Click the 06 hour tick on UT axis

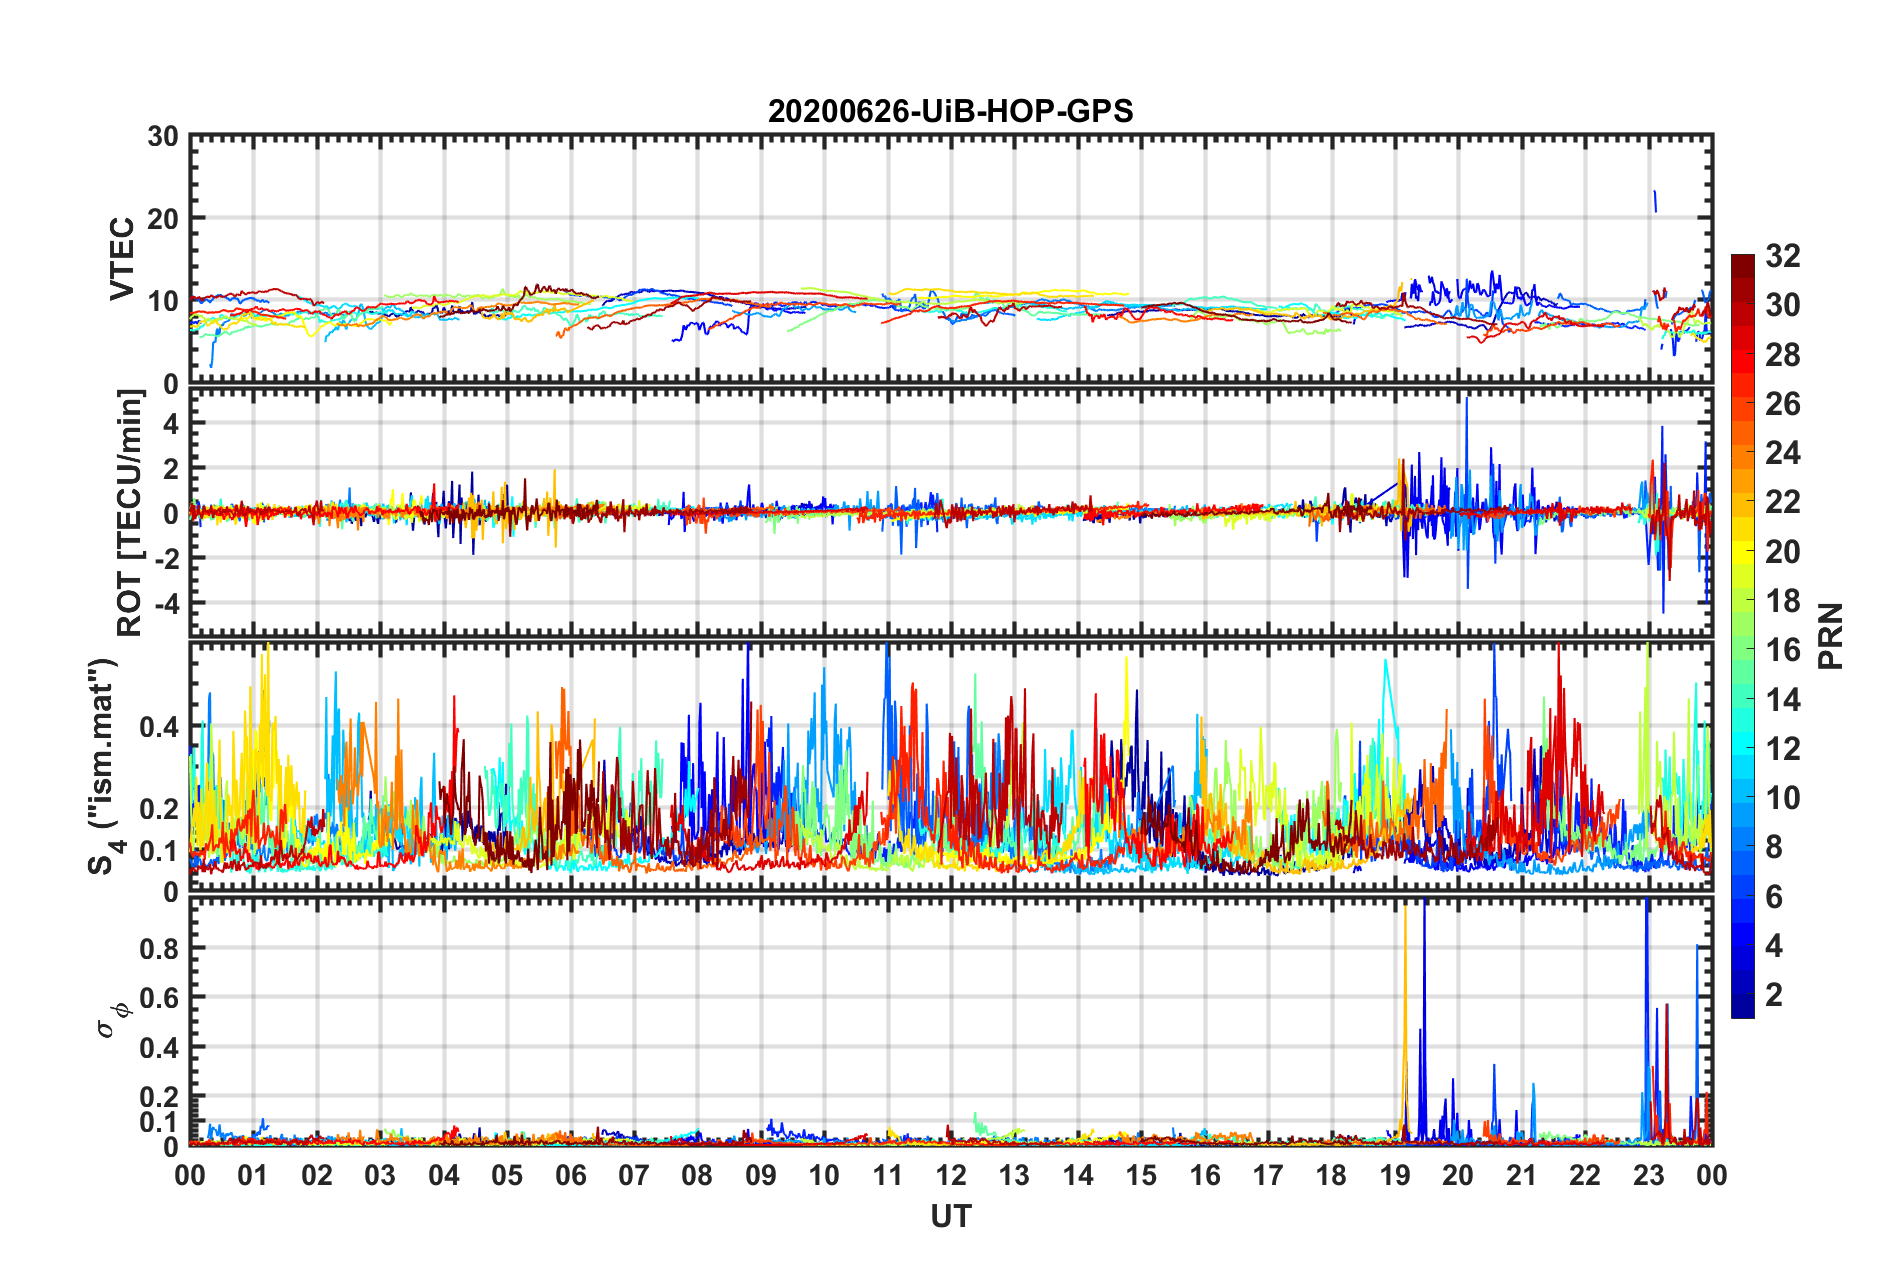tap(570, 1175)
